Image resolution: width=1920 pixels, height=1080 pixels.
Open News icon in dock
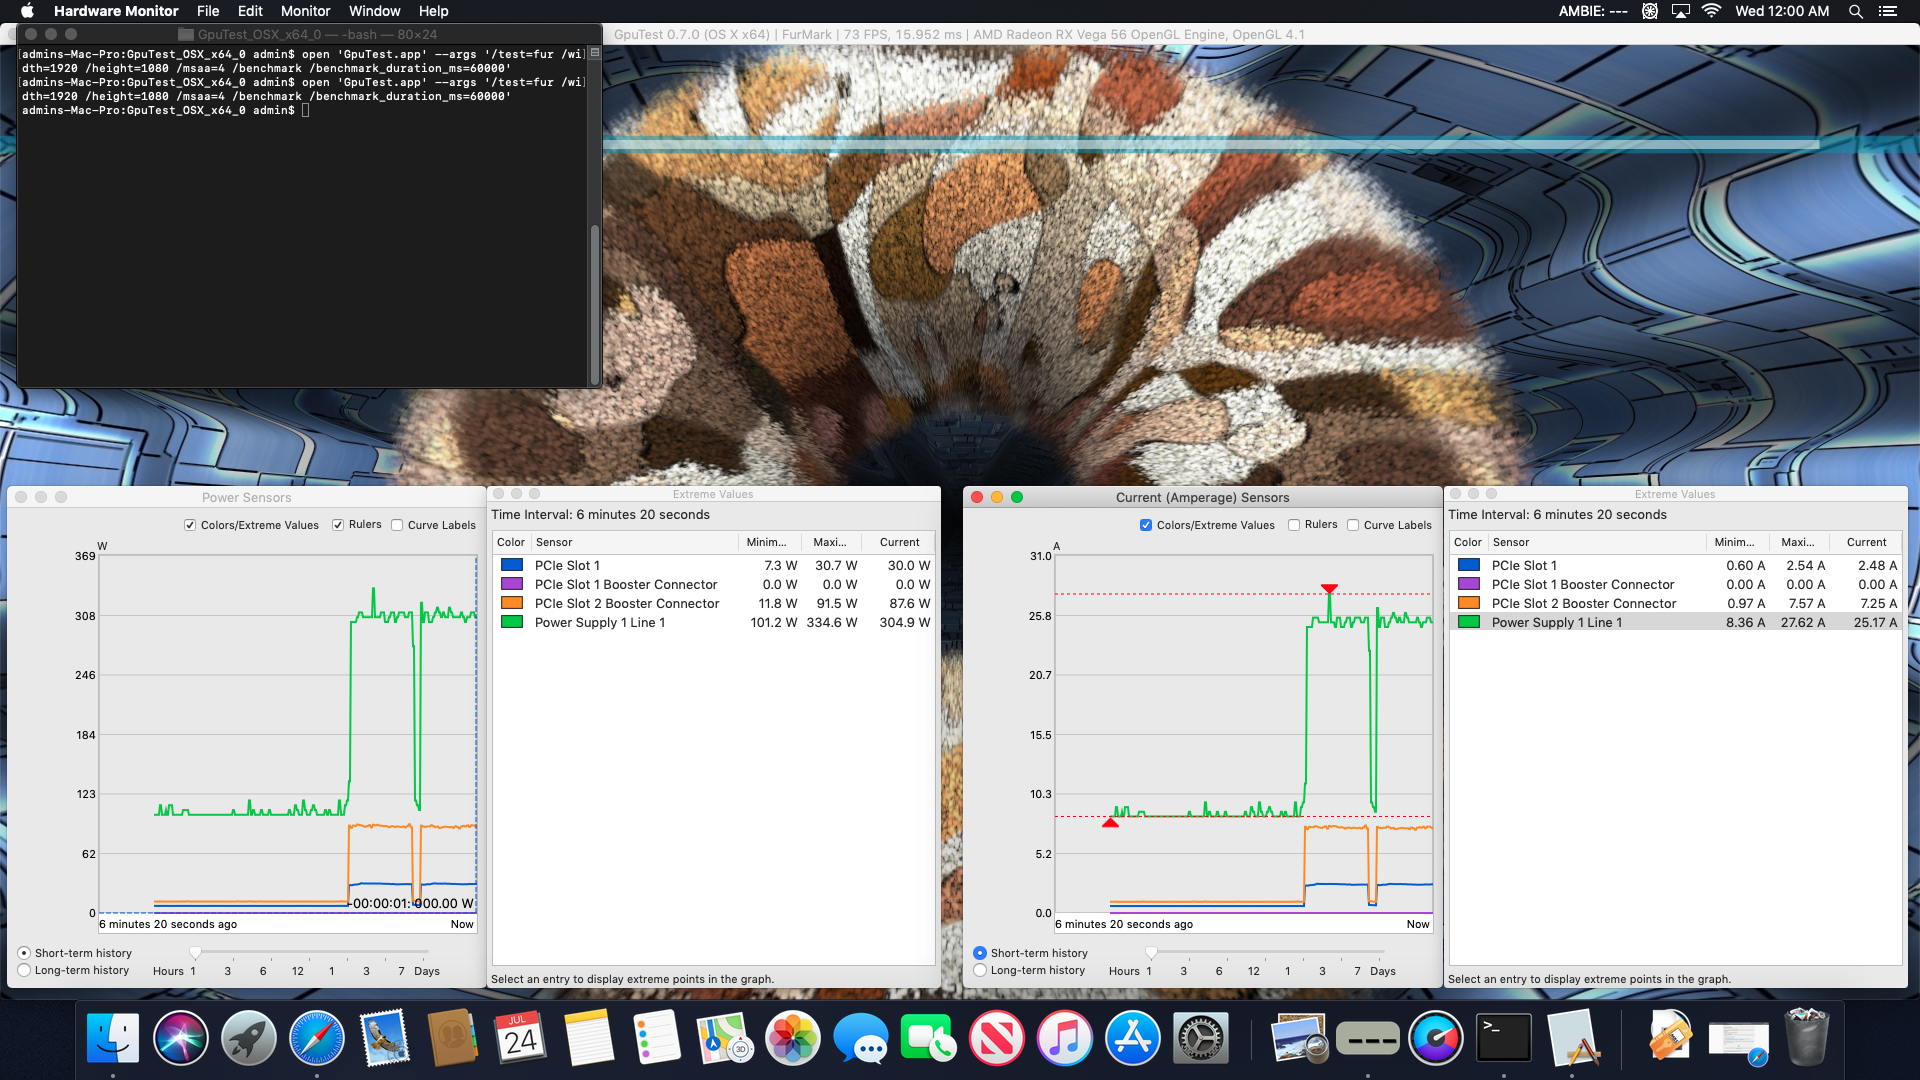point(997,1038)
